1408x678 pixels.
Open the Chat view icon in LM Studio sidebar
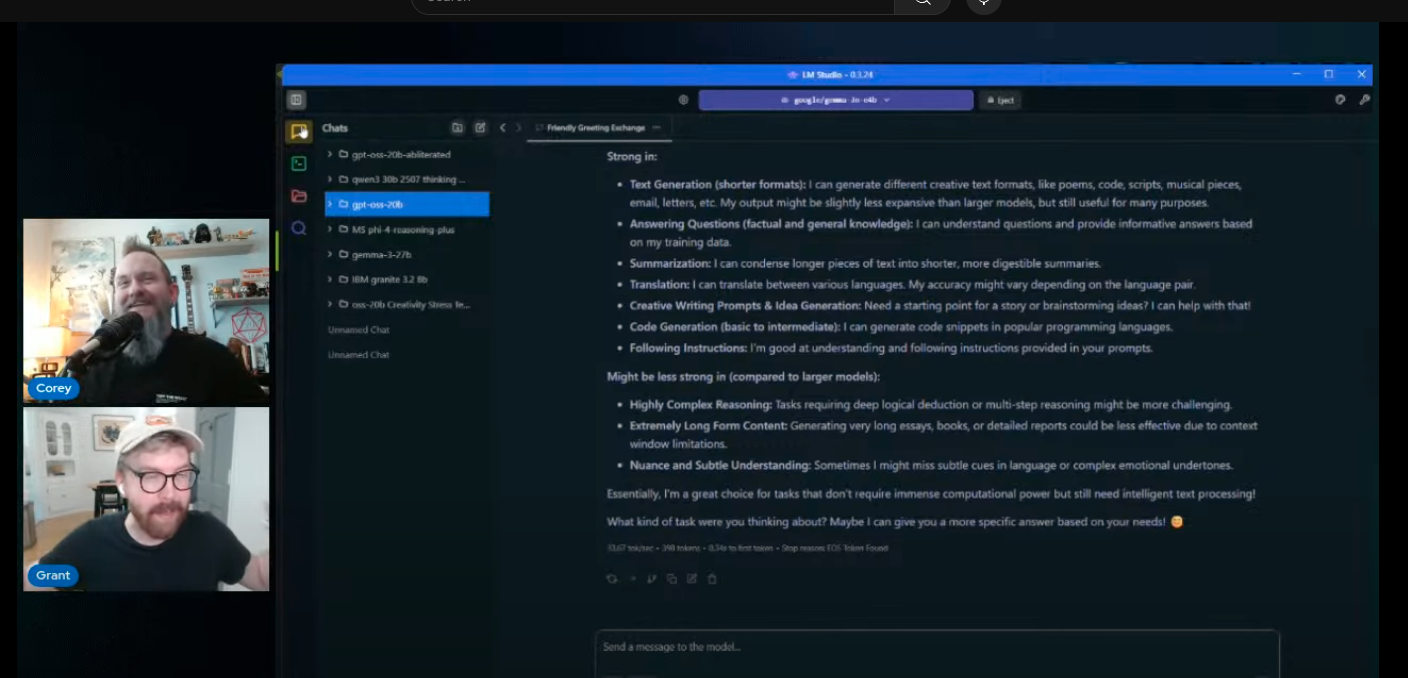(298, 131)
